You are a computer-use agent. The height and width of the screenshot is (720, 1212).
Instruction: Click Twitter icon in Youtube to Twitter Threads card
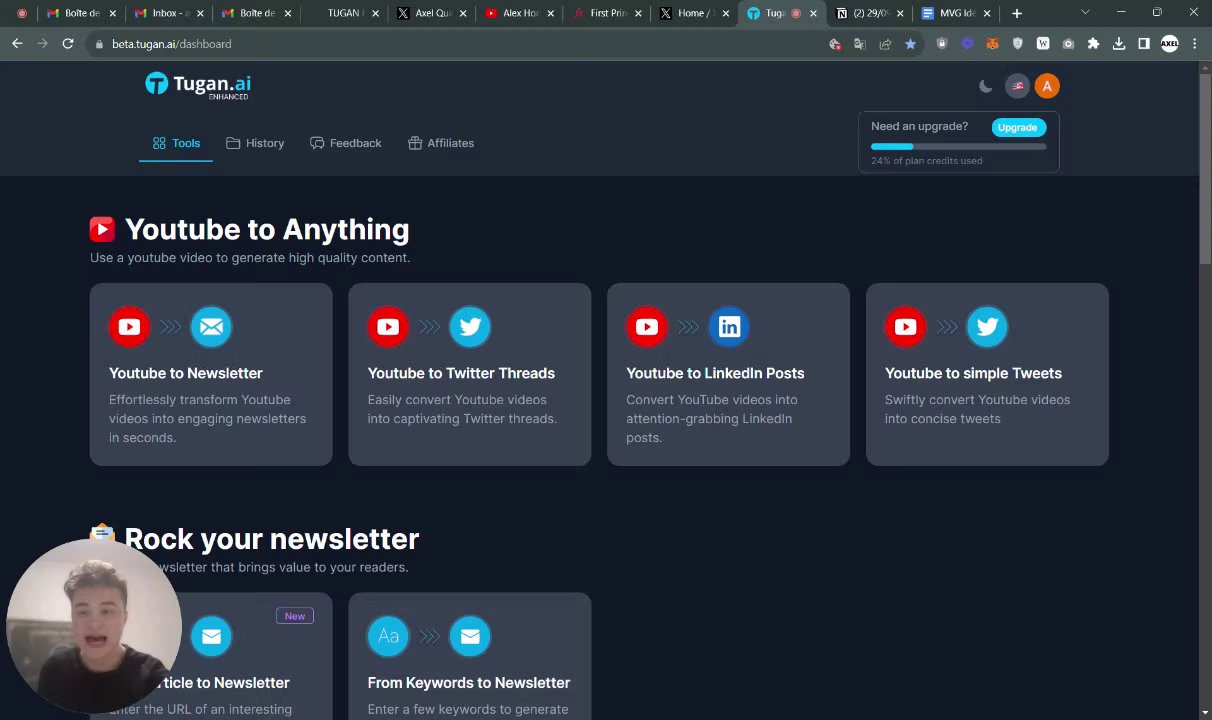pyautogui.click(x=470, y=327)
